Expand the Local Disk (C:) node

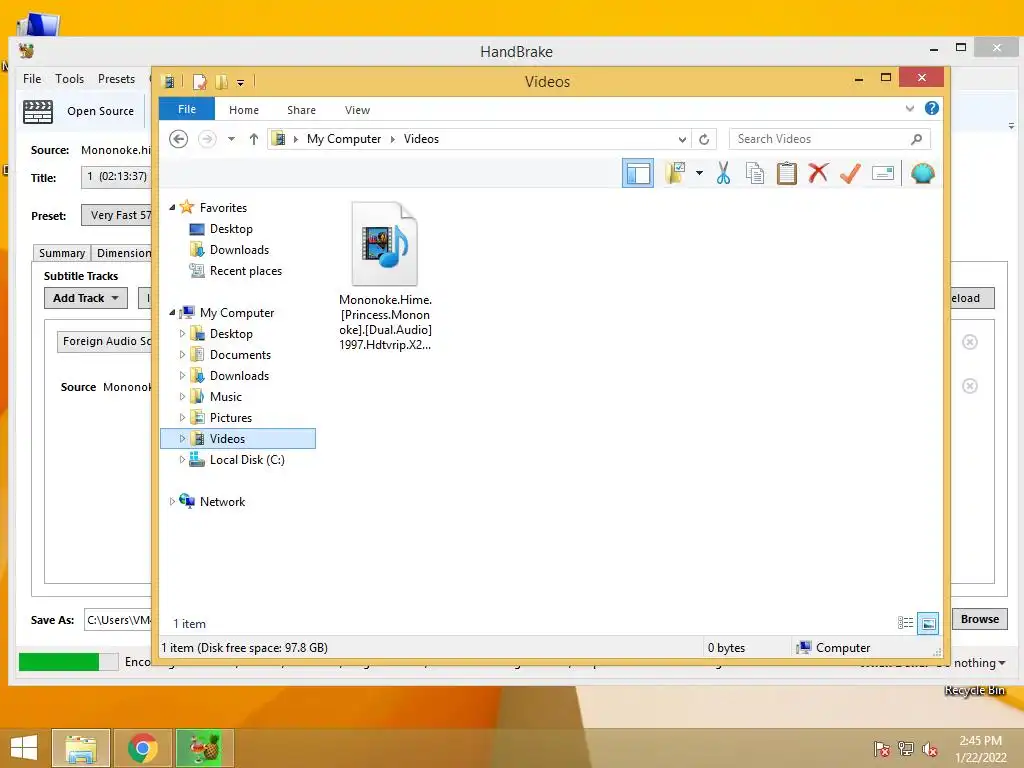click(182, 460)
